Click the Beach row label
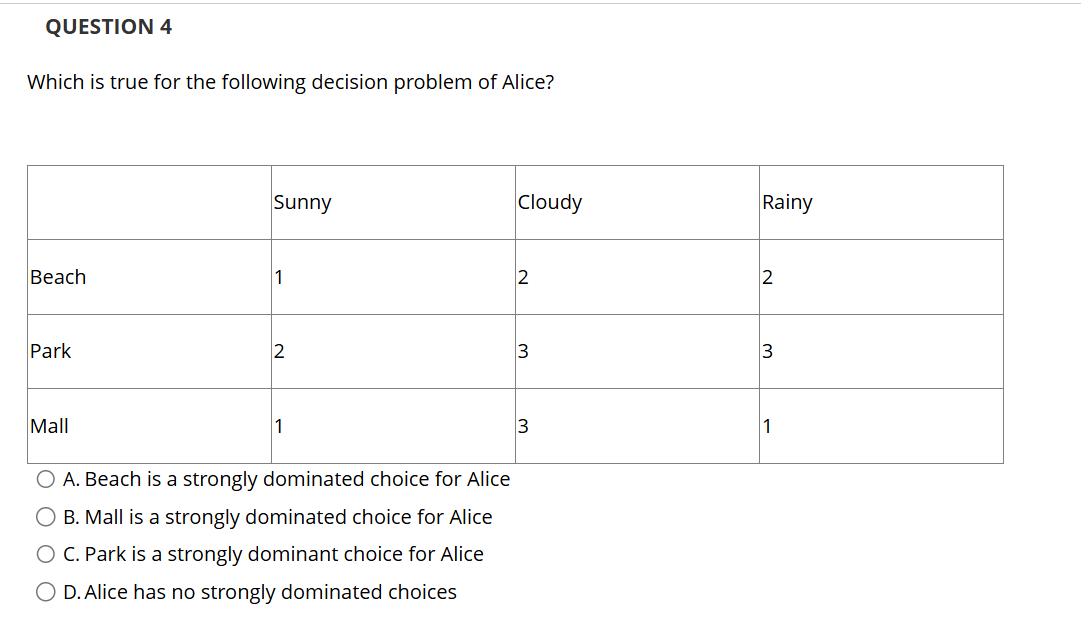Image resolution: width=1081 pixels, height=622 pixels. click(58, 277)
